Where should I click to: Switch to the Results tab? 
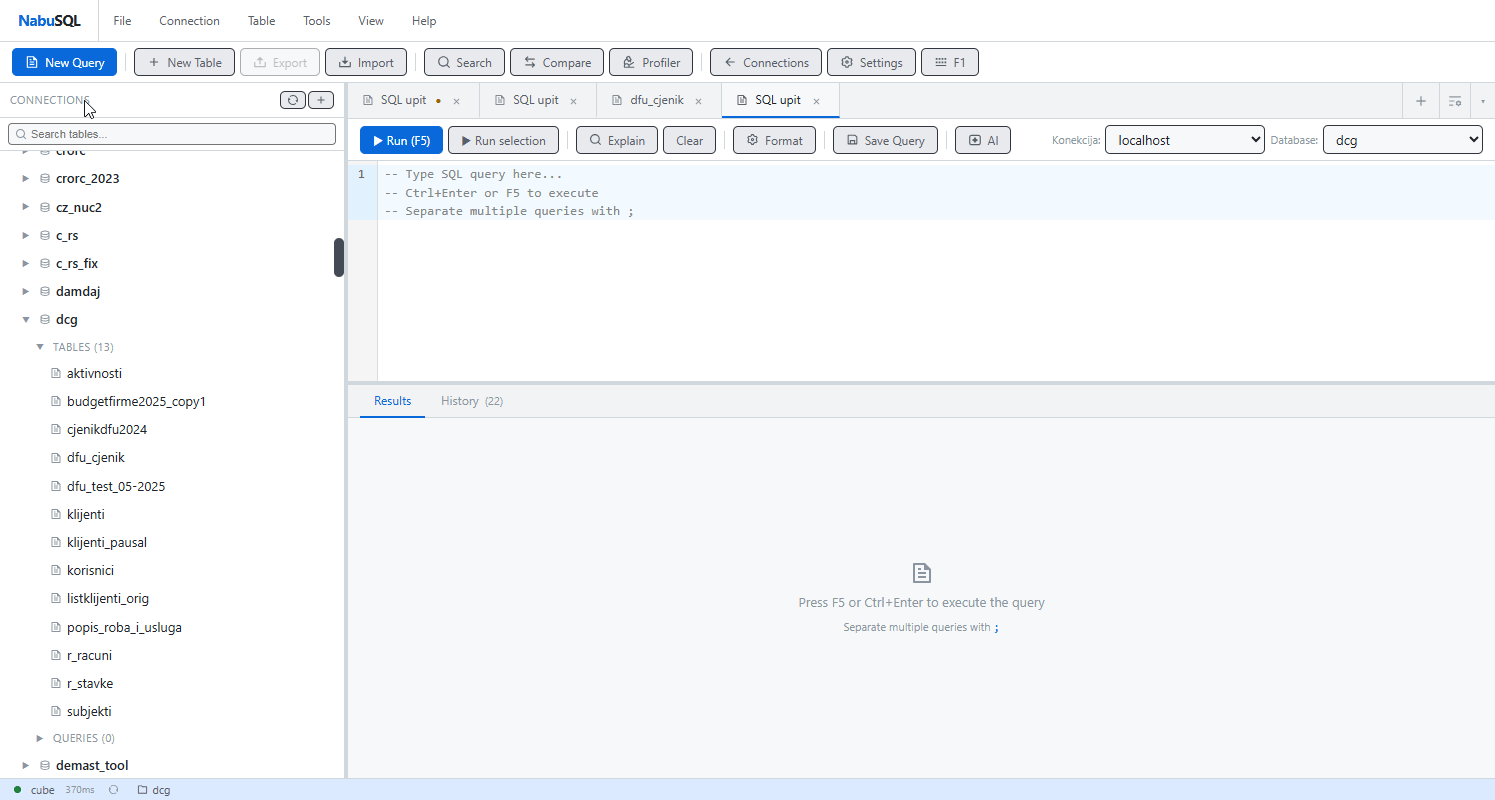393,401
